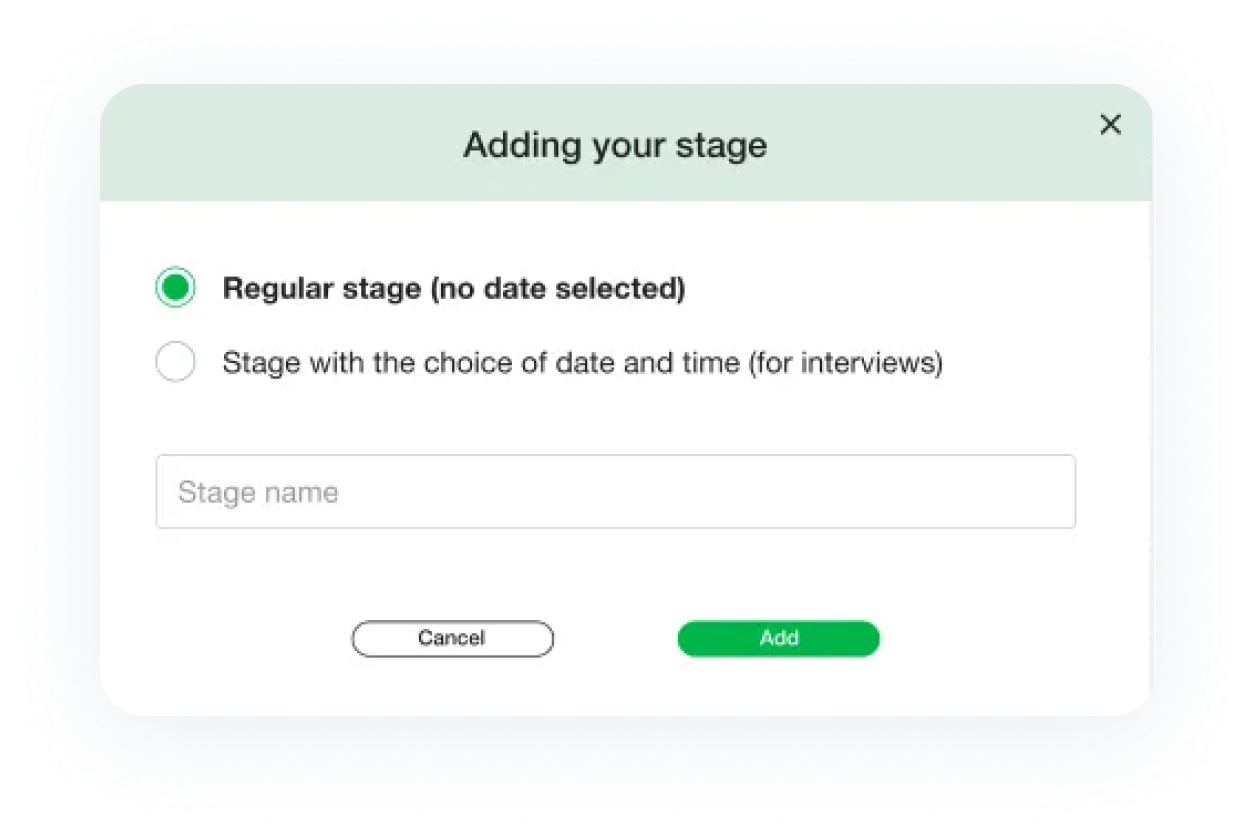
Task: Click the "(for interviews)" text in second option
Action: [845, 362]
